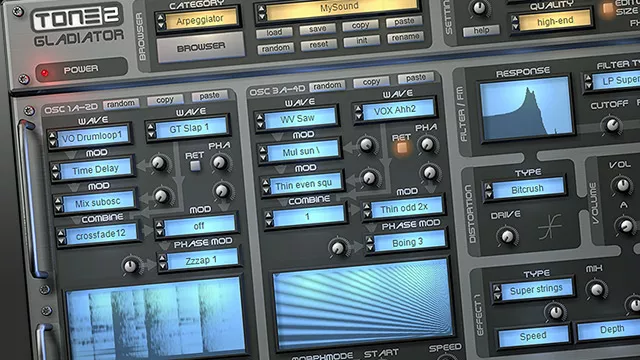Copy OSC 1A-2D settings
Image resolution: width=640 pixels, height=360 pixels.
[165, 100]
